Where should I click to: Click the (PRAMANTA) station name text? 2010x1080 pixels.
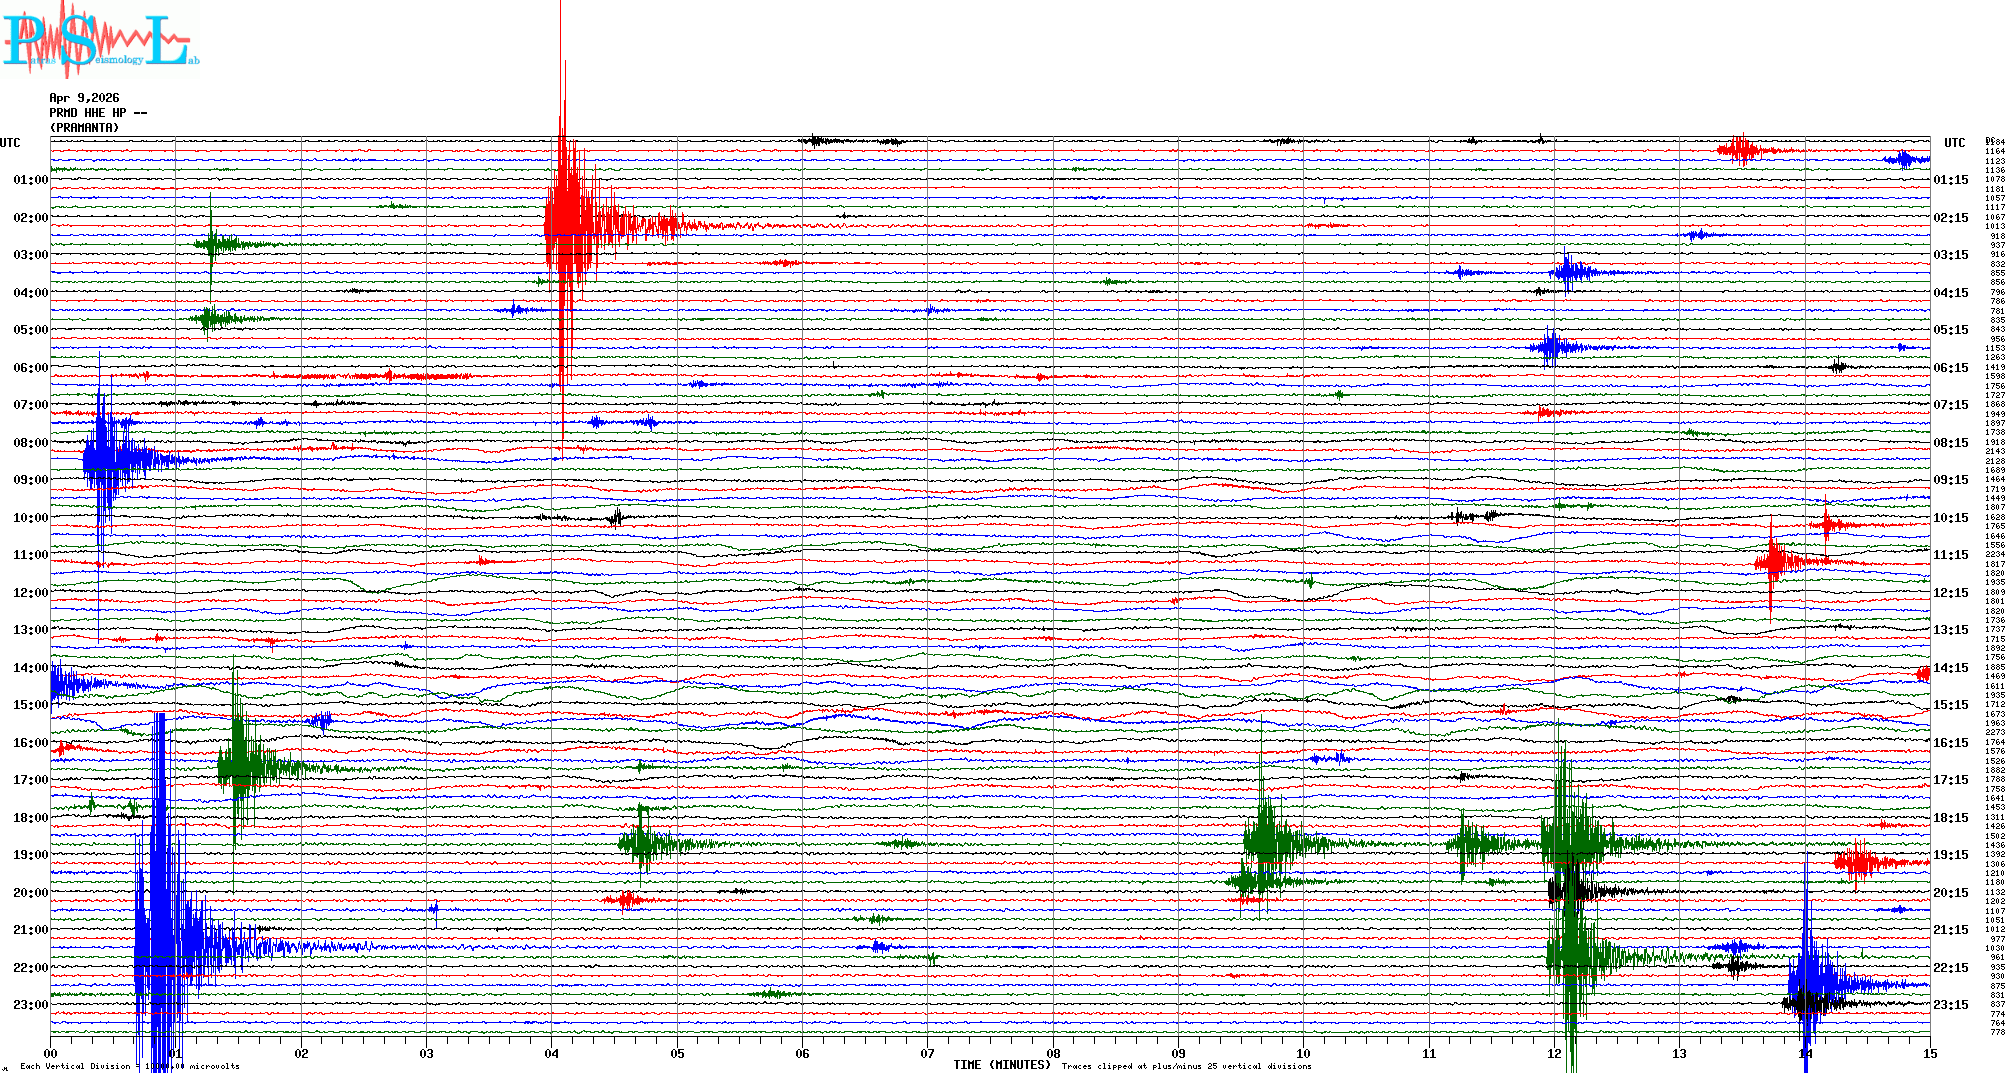84,128
